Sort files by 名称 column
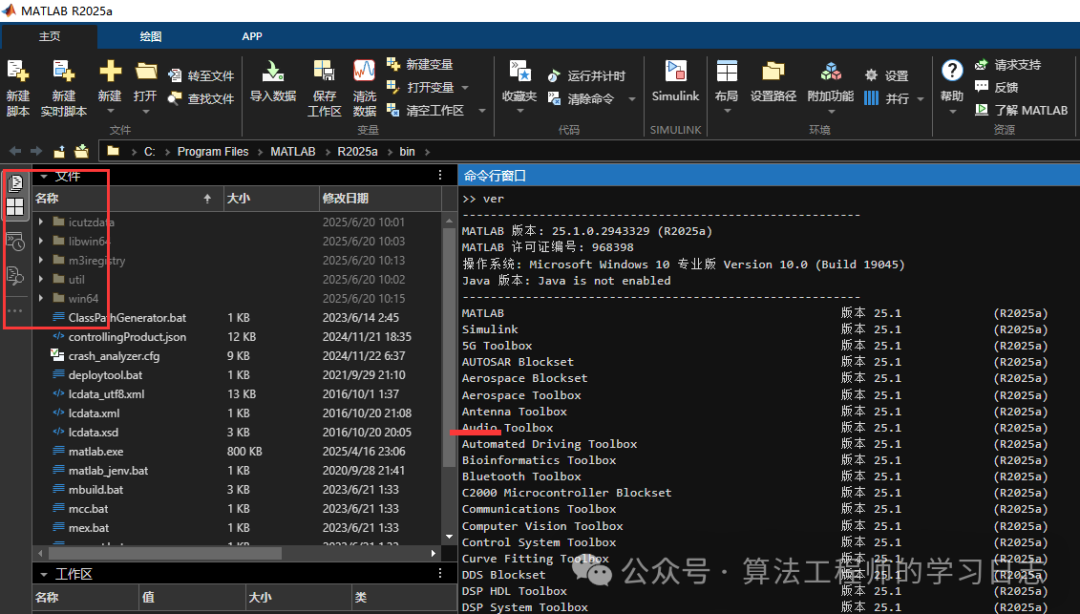The image size is (1080, 614). tap(127, 198)
